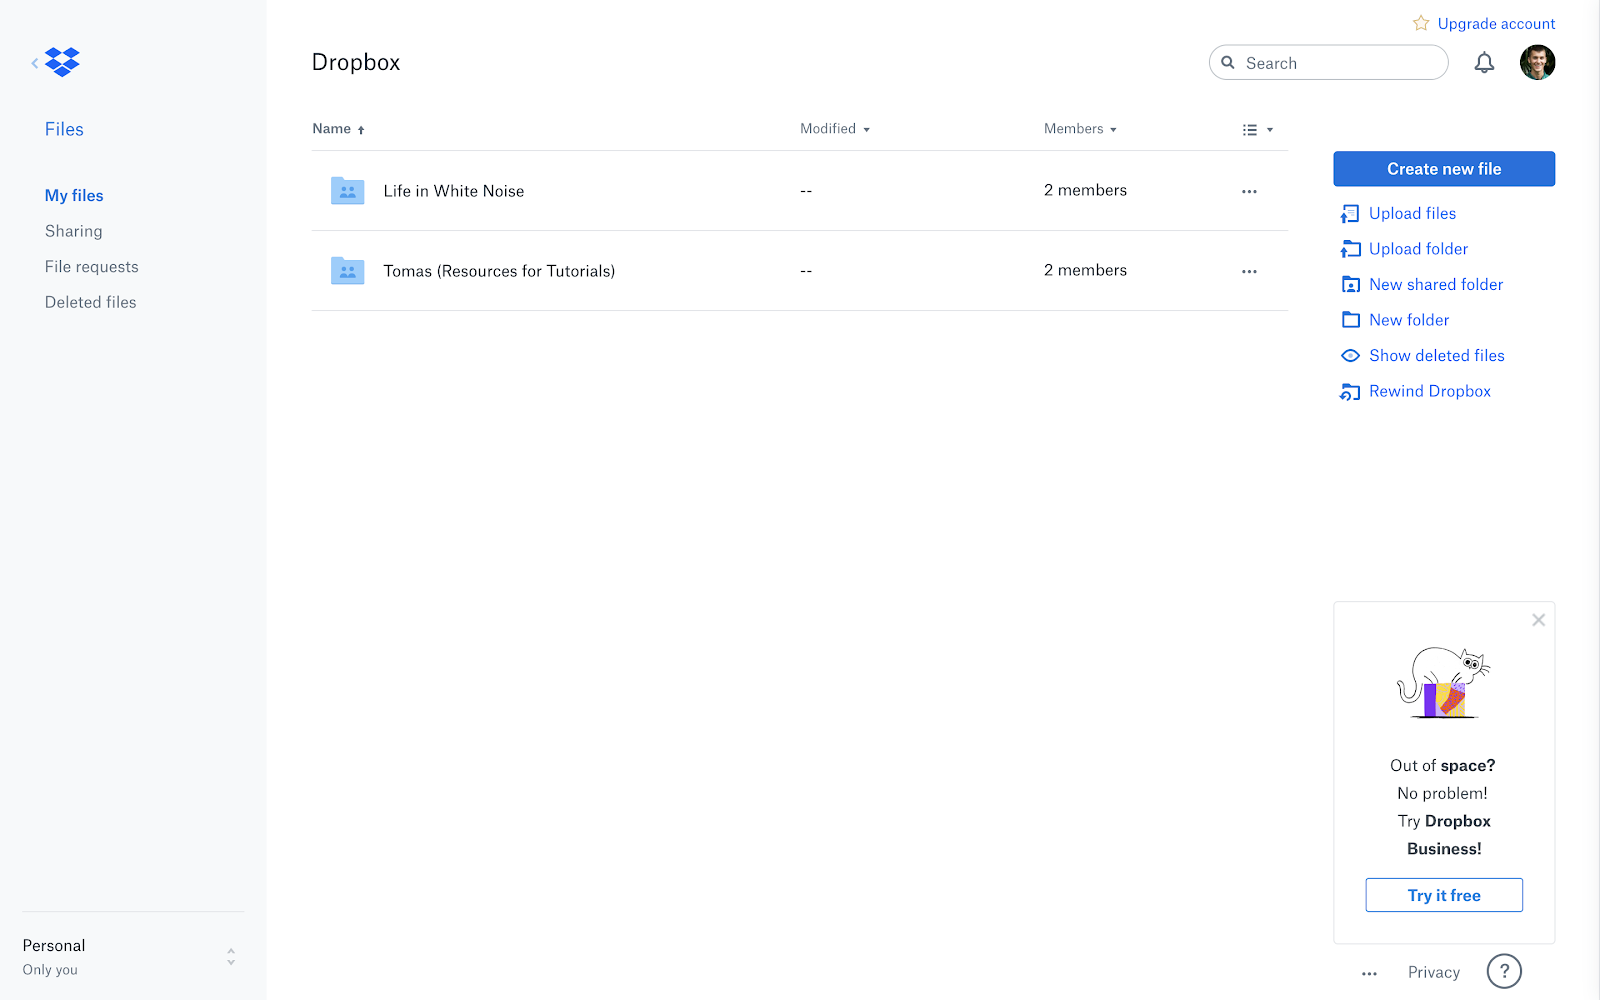Collapse sidebar with the back chevron

click(35, 63)
